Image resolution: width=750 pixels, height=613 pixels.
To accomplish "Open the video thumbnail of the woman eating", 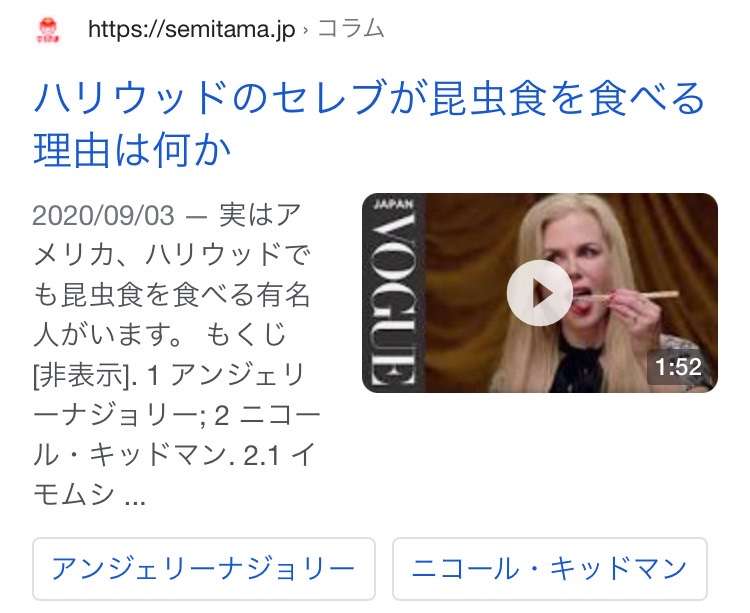I will (540, 293).
